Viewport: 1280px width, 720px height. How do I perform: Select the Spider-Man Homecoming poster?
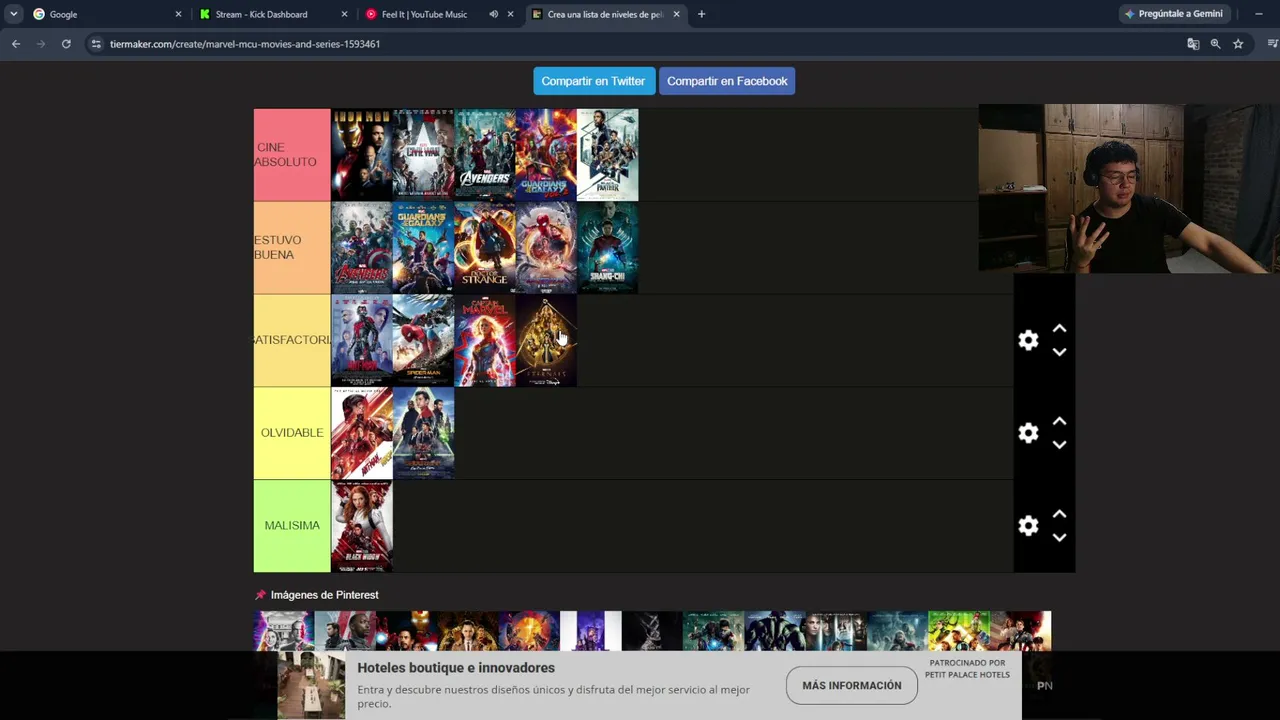click(x=423, y=340)
